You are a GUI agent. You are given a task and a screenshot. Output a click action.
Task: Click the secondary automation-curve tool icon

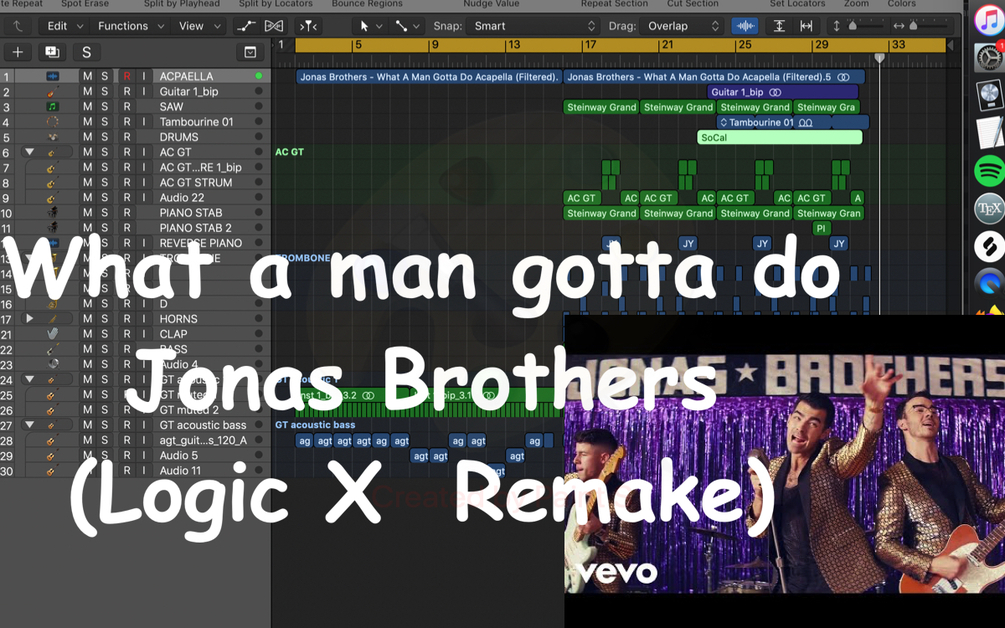tap(401, 26)
